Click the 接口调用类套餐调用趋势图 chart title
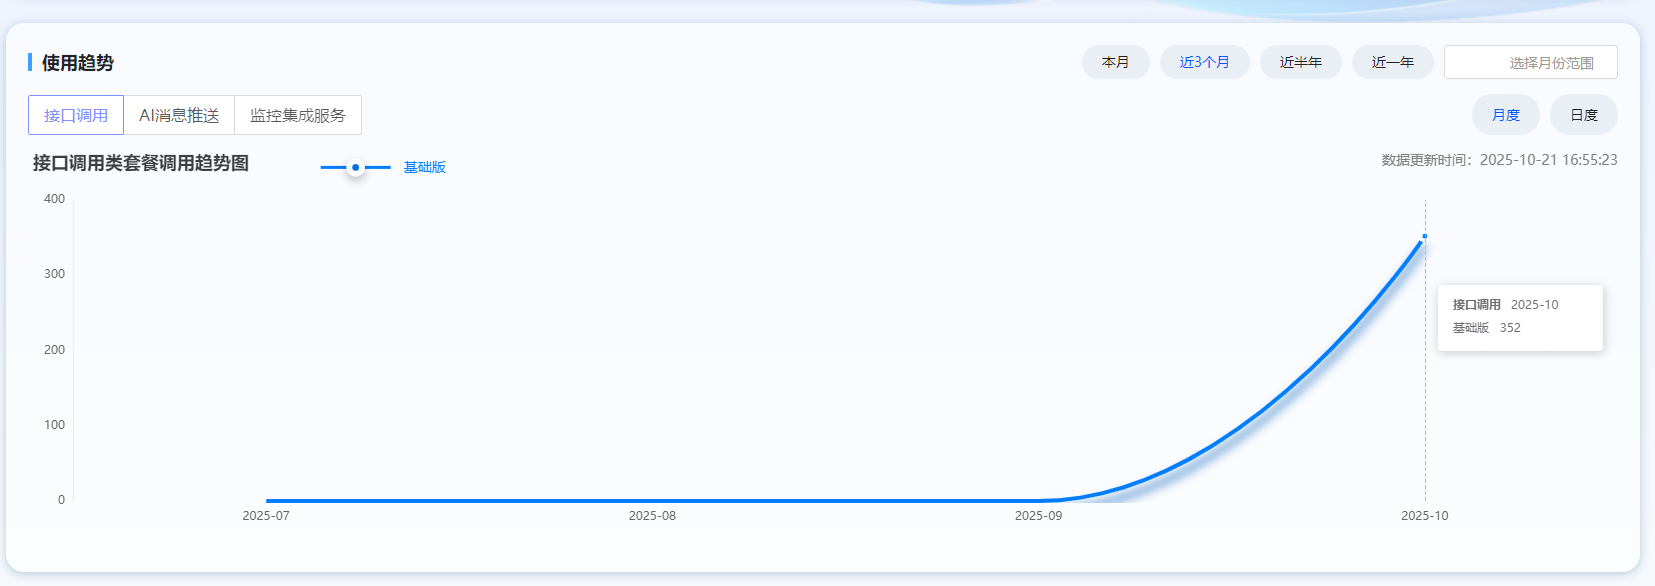Screen dimensions: 1655x586 point(141,163)
